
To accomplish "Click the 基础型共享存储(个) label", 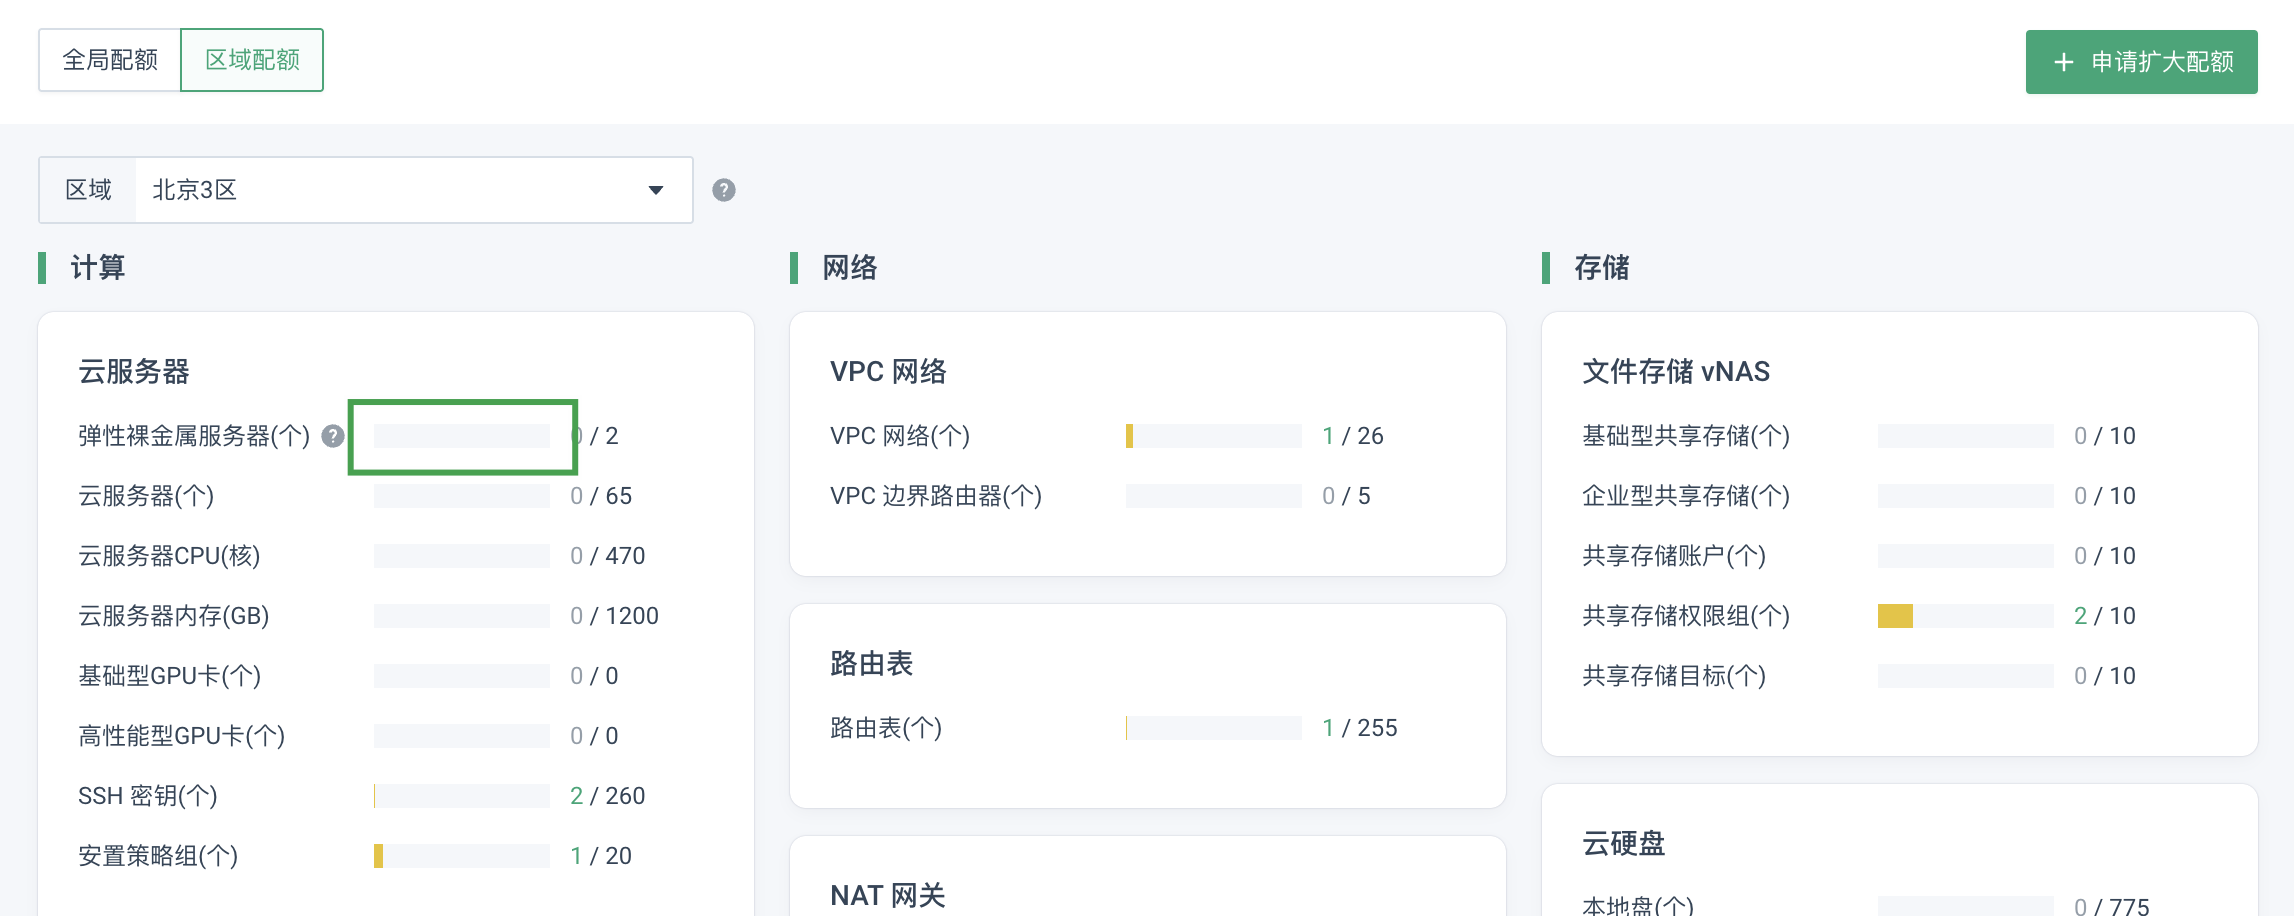I will click(x=1686, y=436).
